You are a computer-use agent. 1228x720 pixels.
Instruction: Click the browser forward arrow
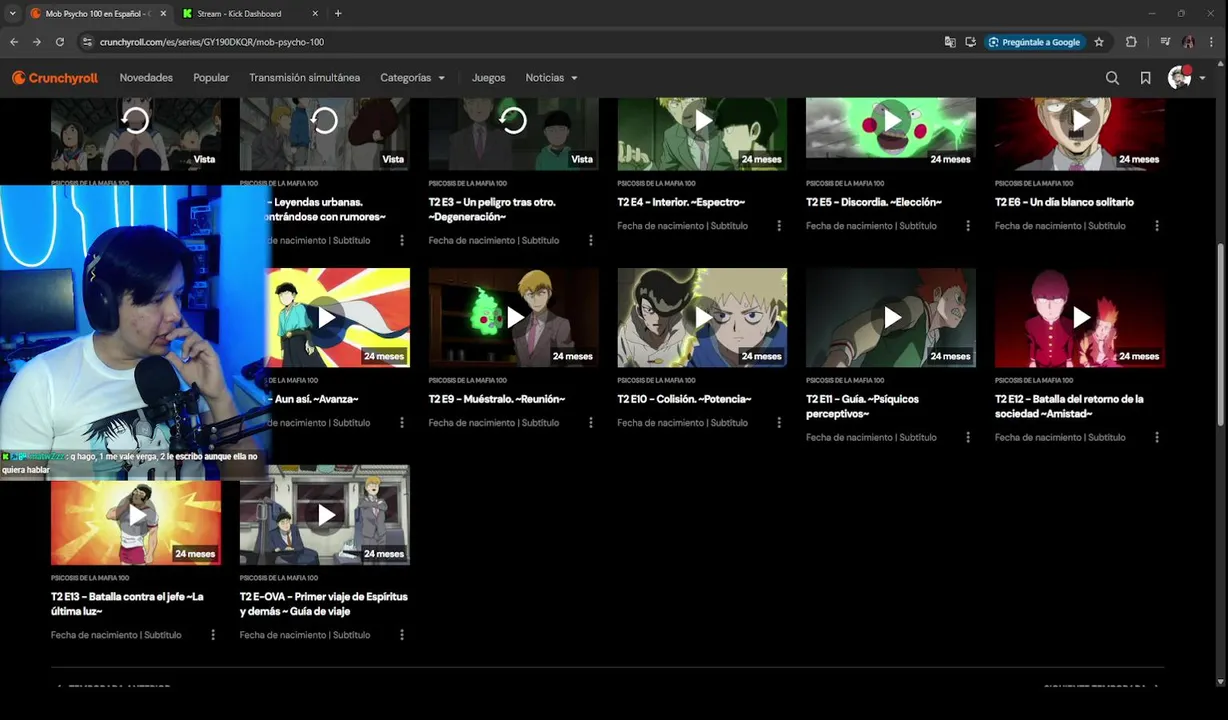point(37,42)
